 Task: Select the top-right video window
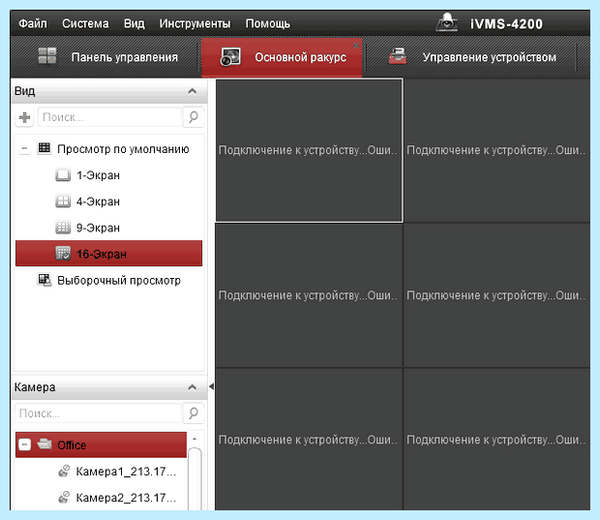tap(497, 150)
